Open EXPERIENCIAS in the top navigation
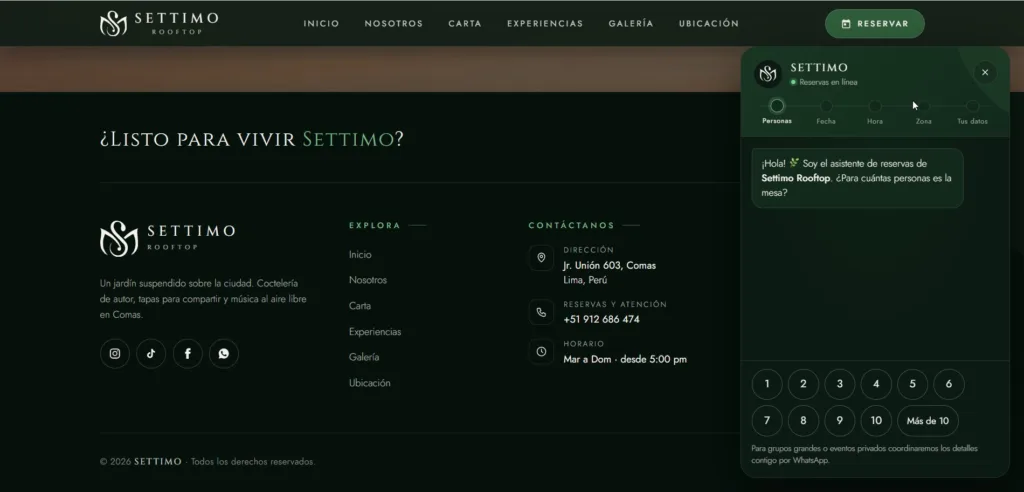This screenshot has width=1024, height=492. [545, 24]
